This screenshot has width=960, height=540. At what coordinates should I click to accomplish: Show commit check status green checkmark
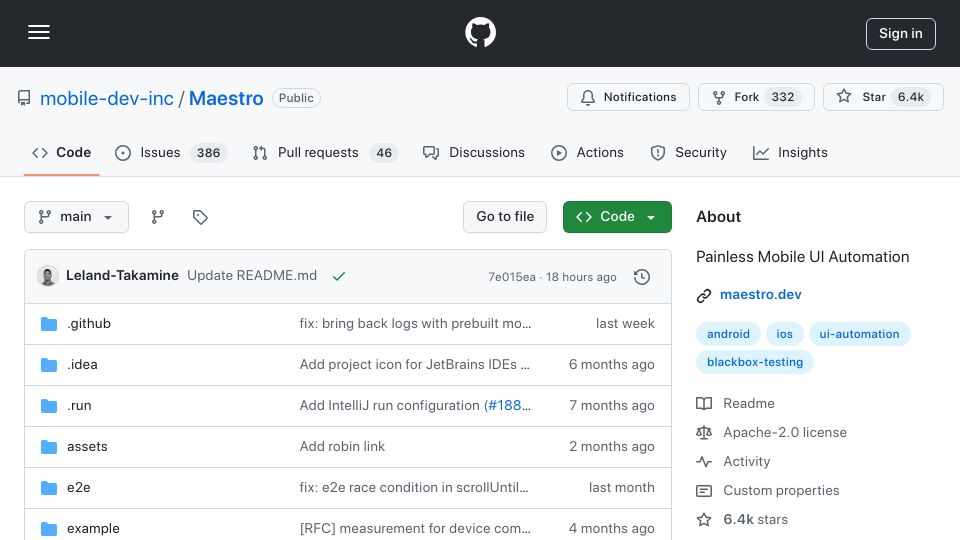point(339,276)
